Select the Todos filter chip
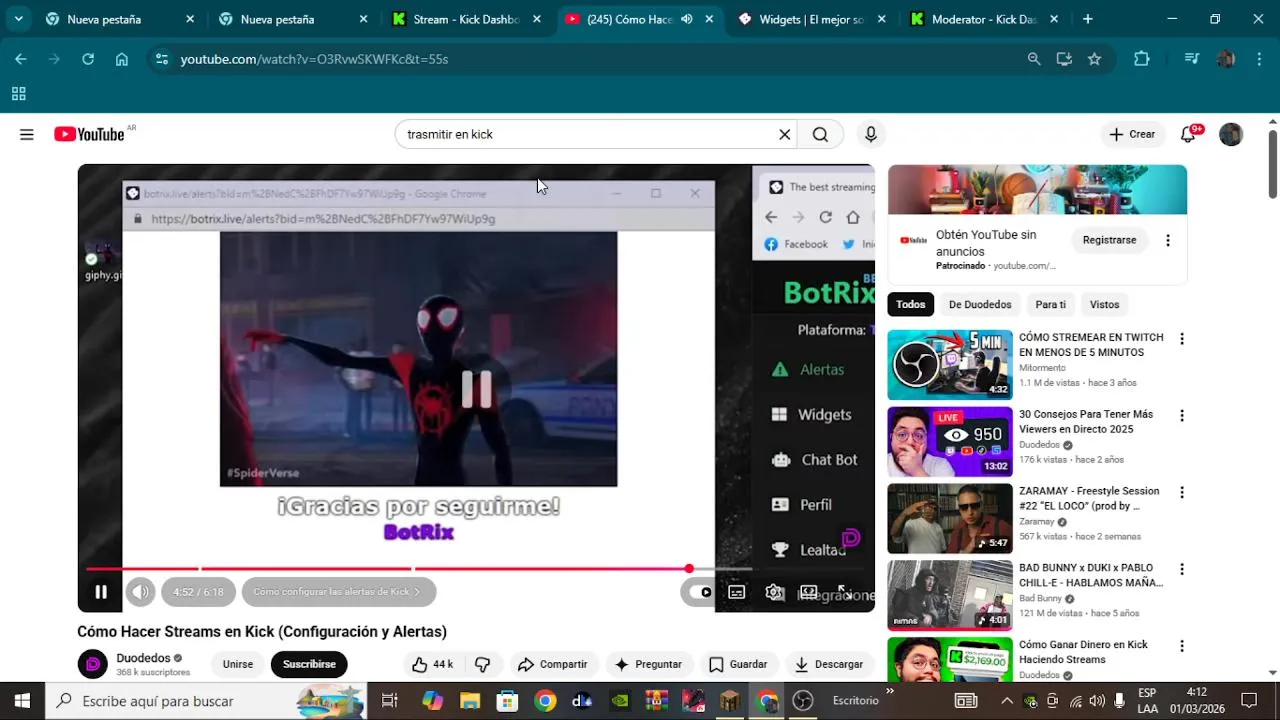1280x720 pixels. coord(911,304)
